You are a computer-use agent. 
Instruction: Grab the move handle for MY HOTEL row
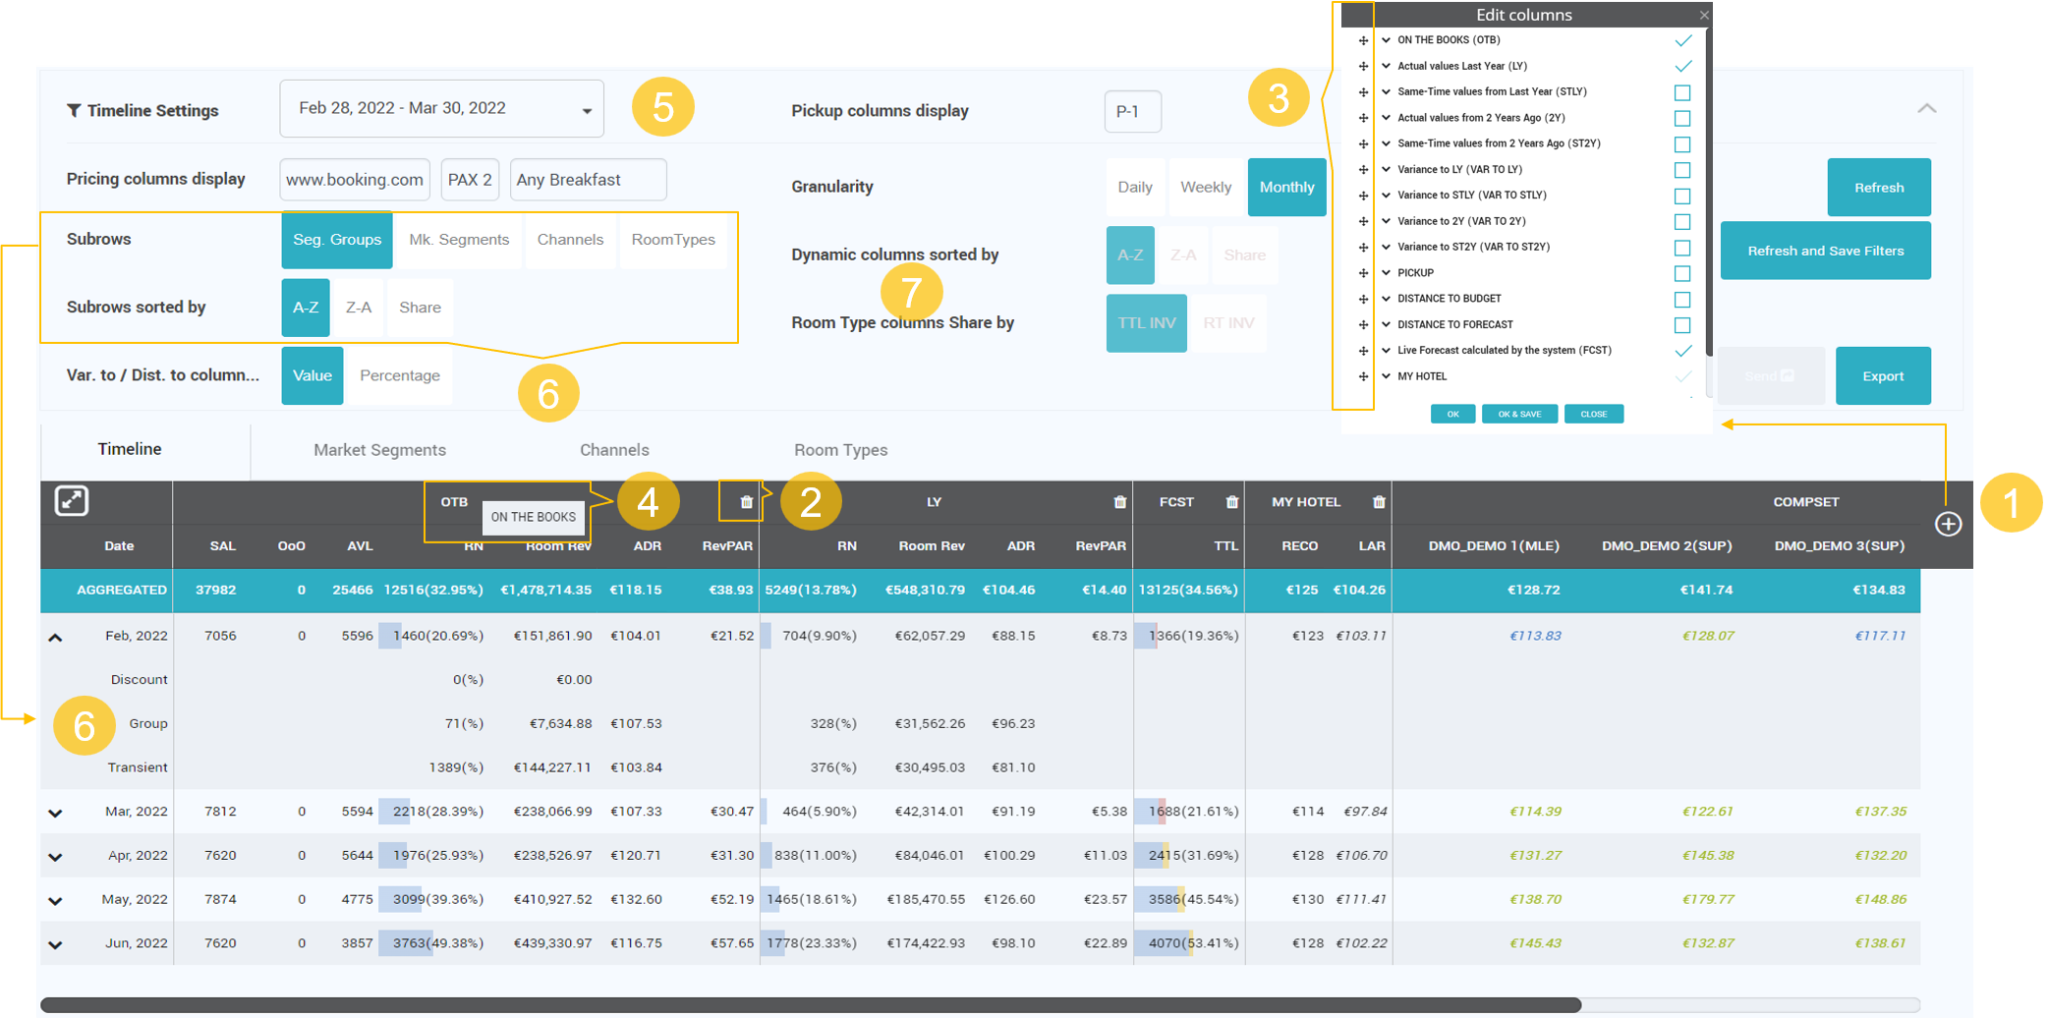click(x=1363, y=377)
